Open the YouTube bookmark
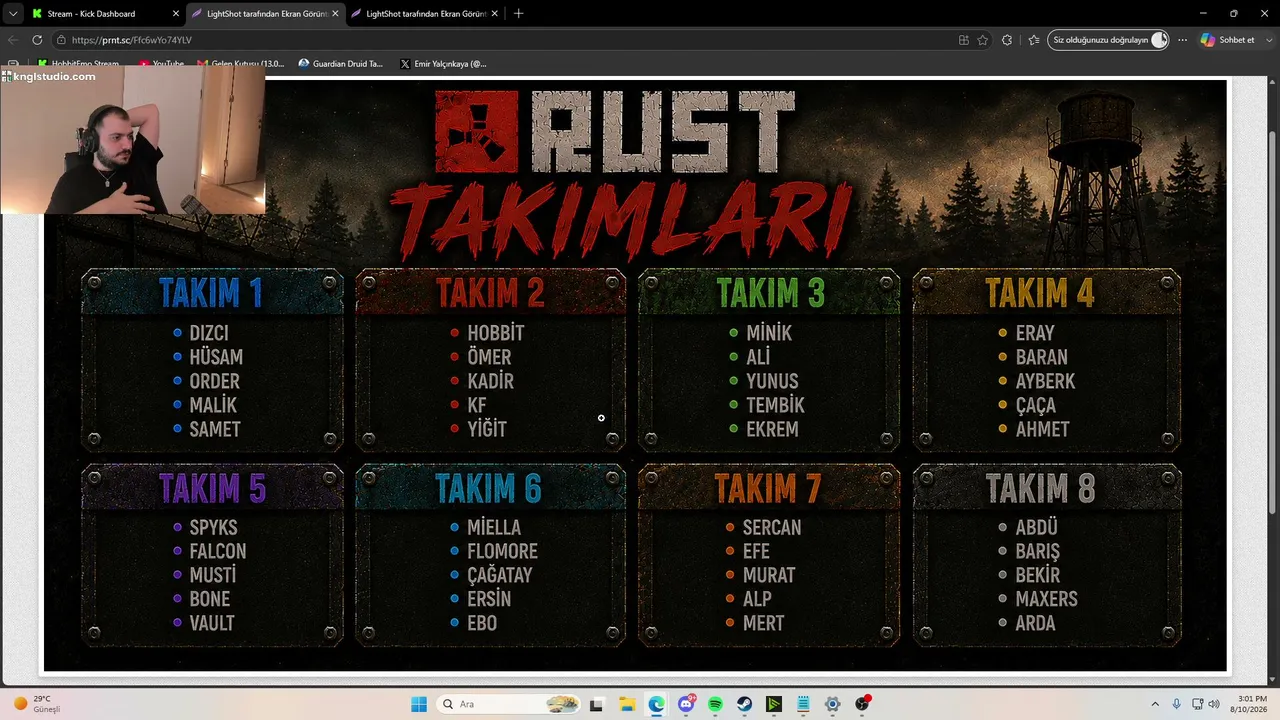Screen dimensions: 1280x720 click(161, 64)
